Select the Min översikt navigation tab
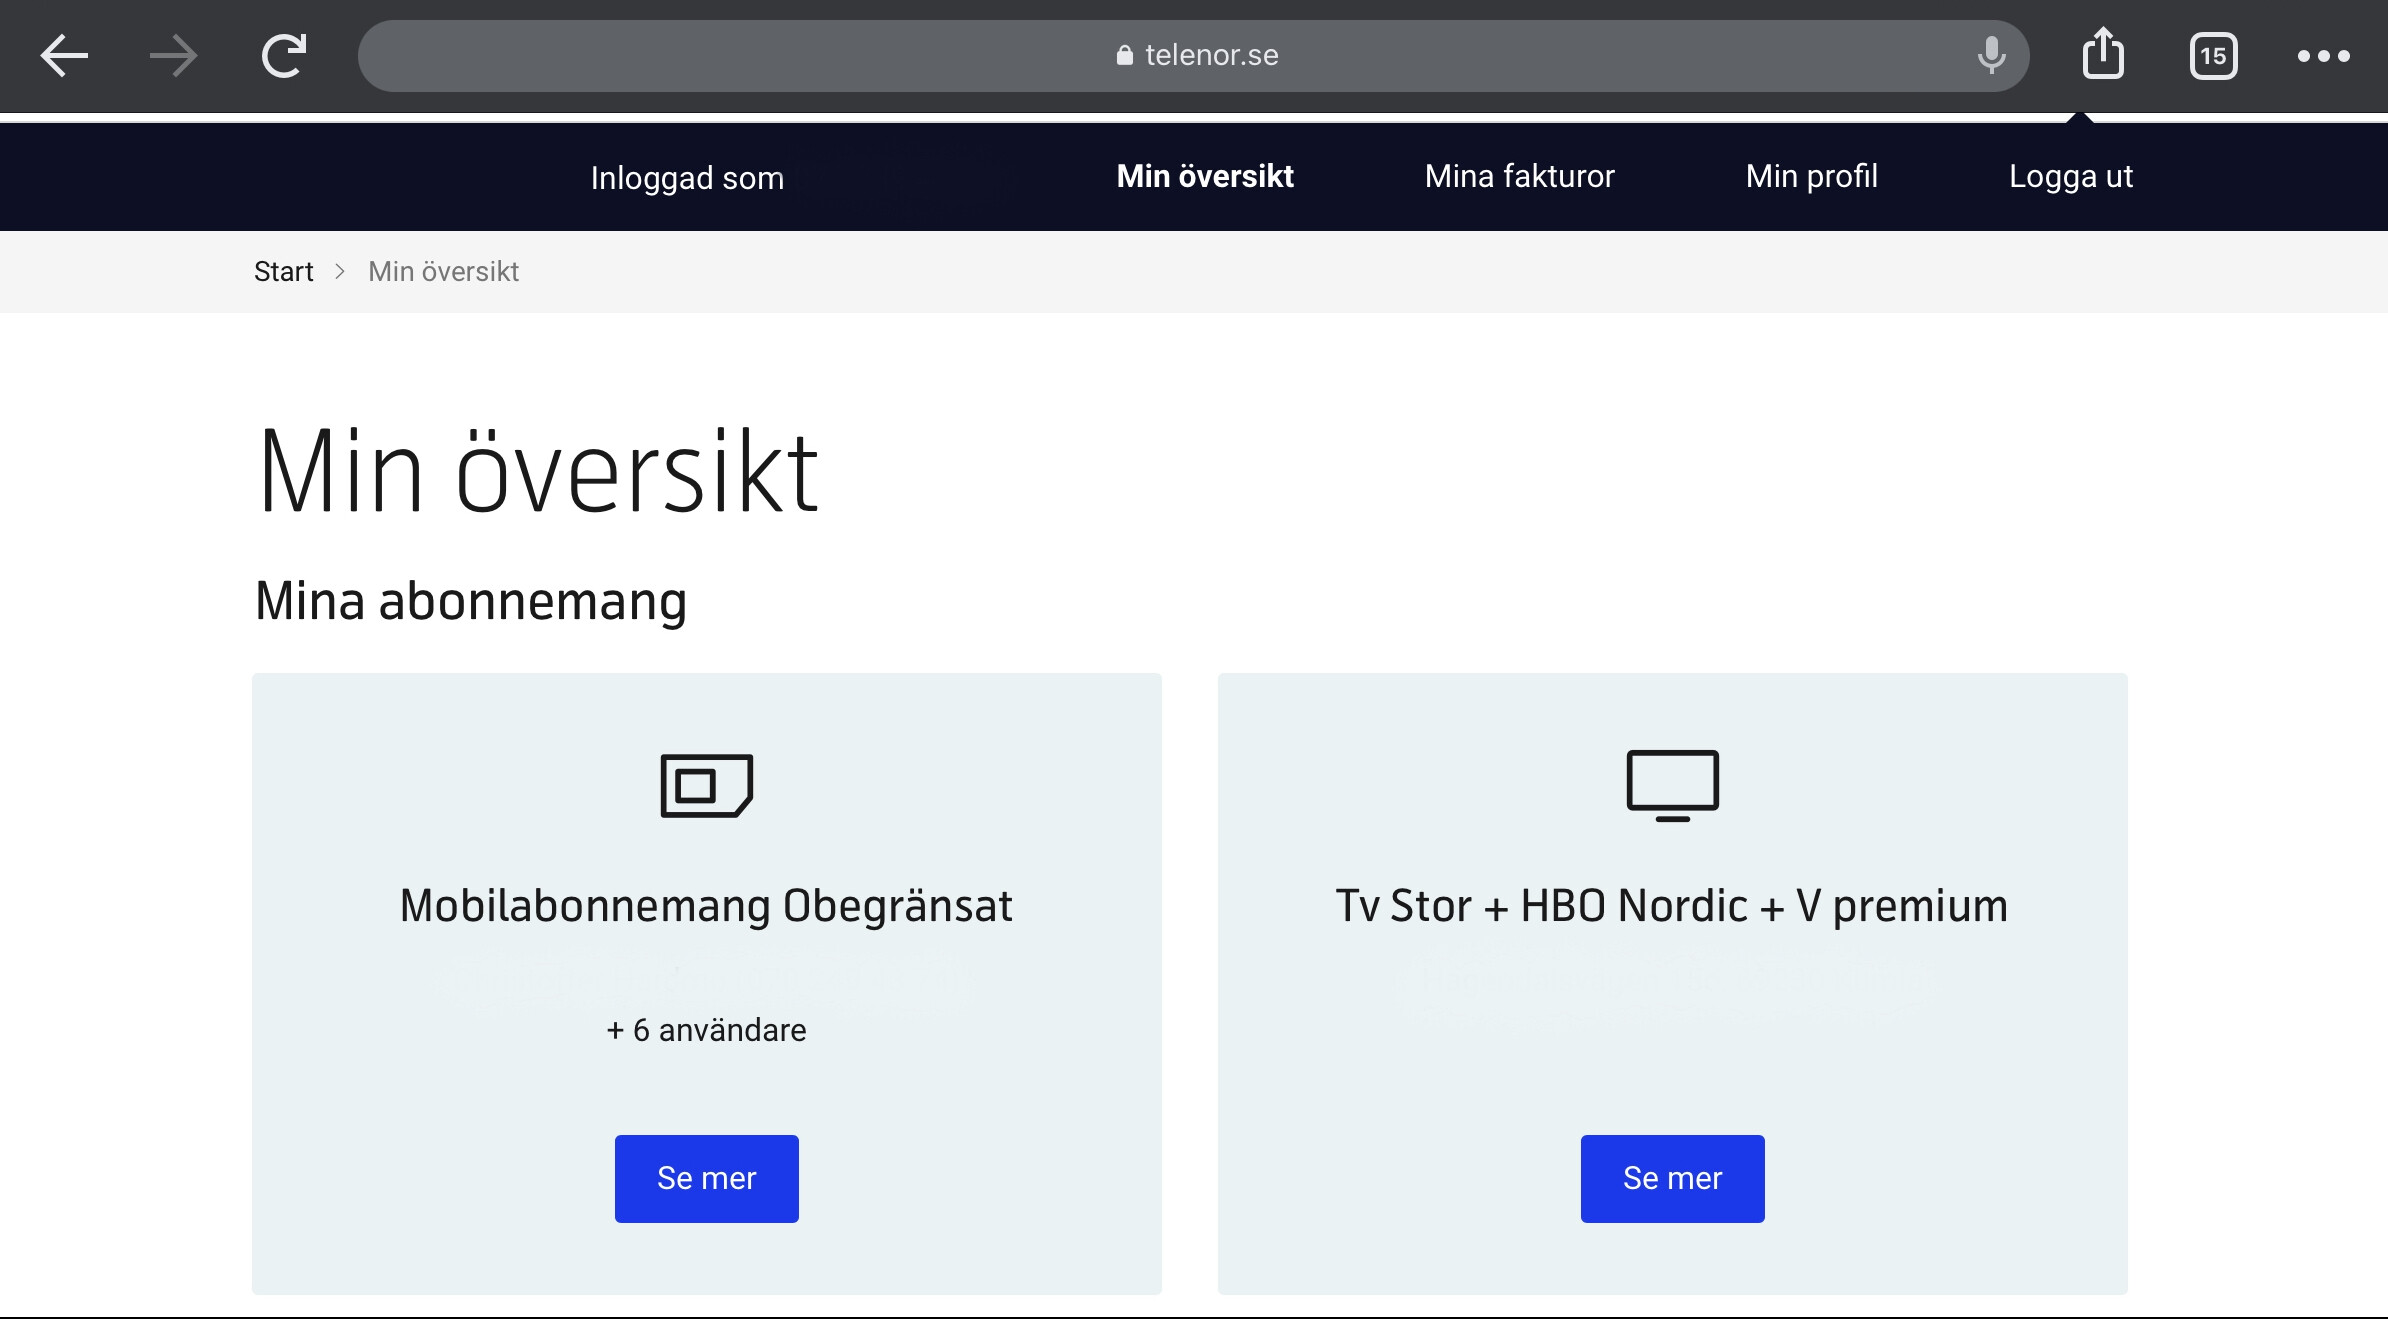Viewport: 2388px width, 1319px height. (1205, 176)
